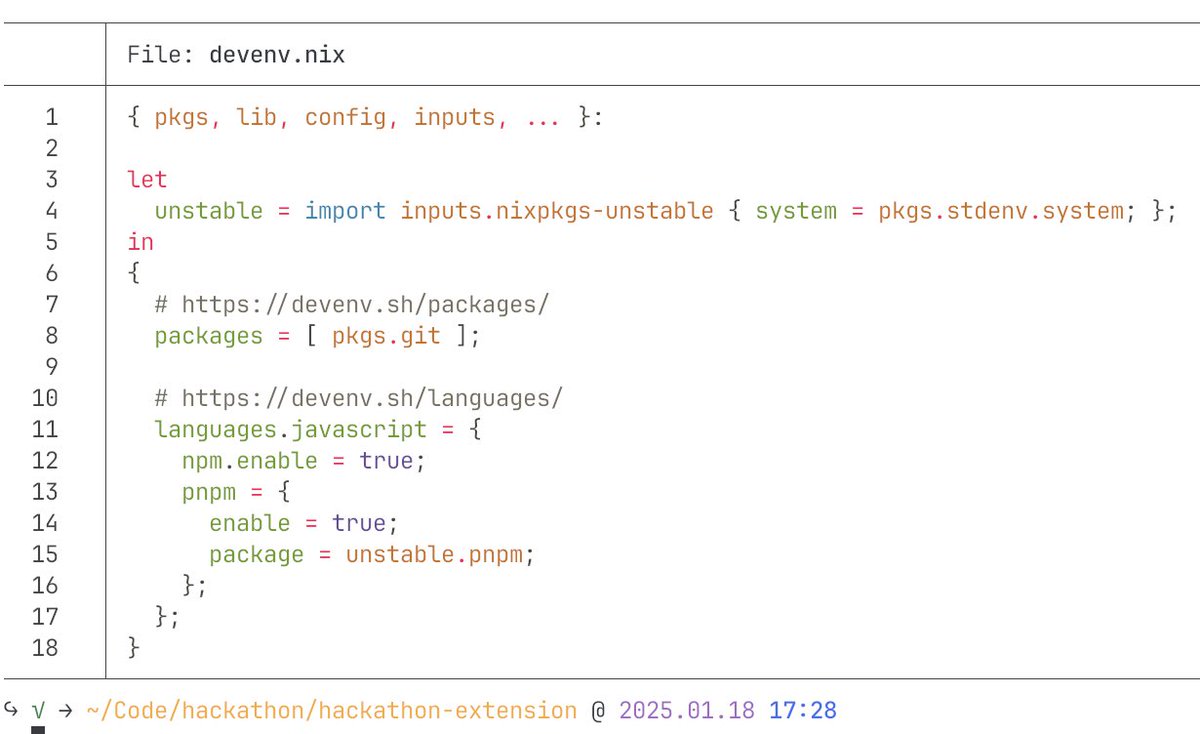This screenshot has width=1200, height=734.
Task: Click 'inputs,' argument on line 1
Action: click(461, 117)
